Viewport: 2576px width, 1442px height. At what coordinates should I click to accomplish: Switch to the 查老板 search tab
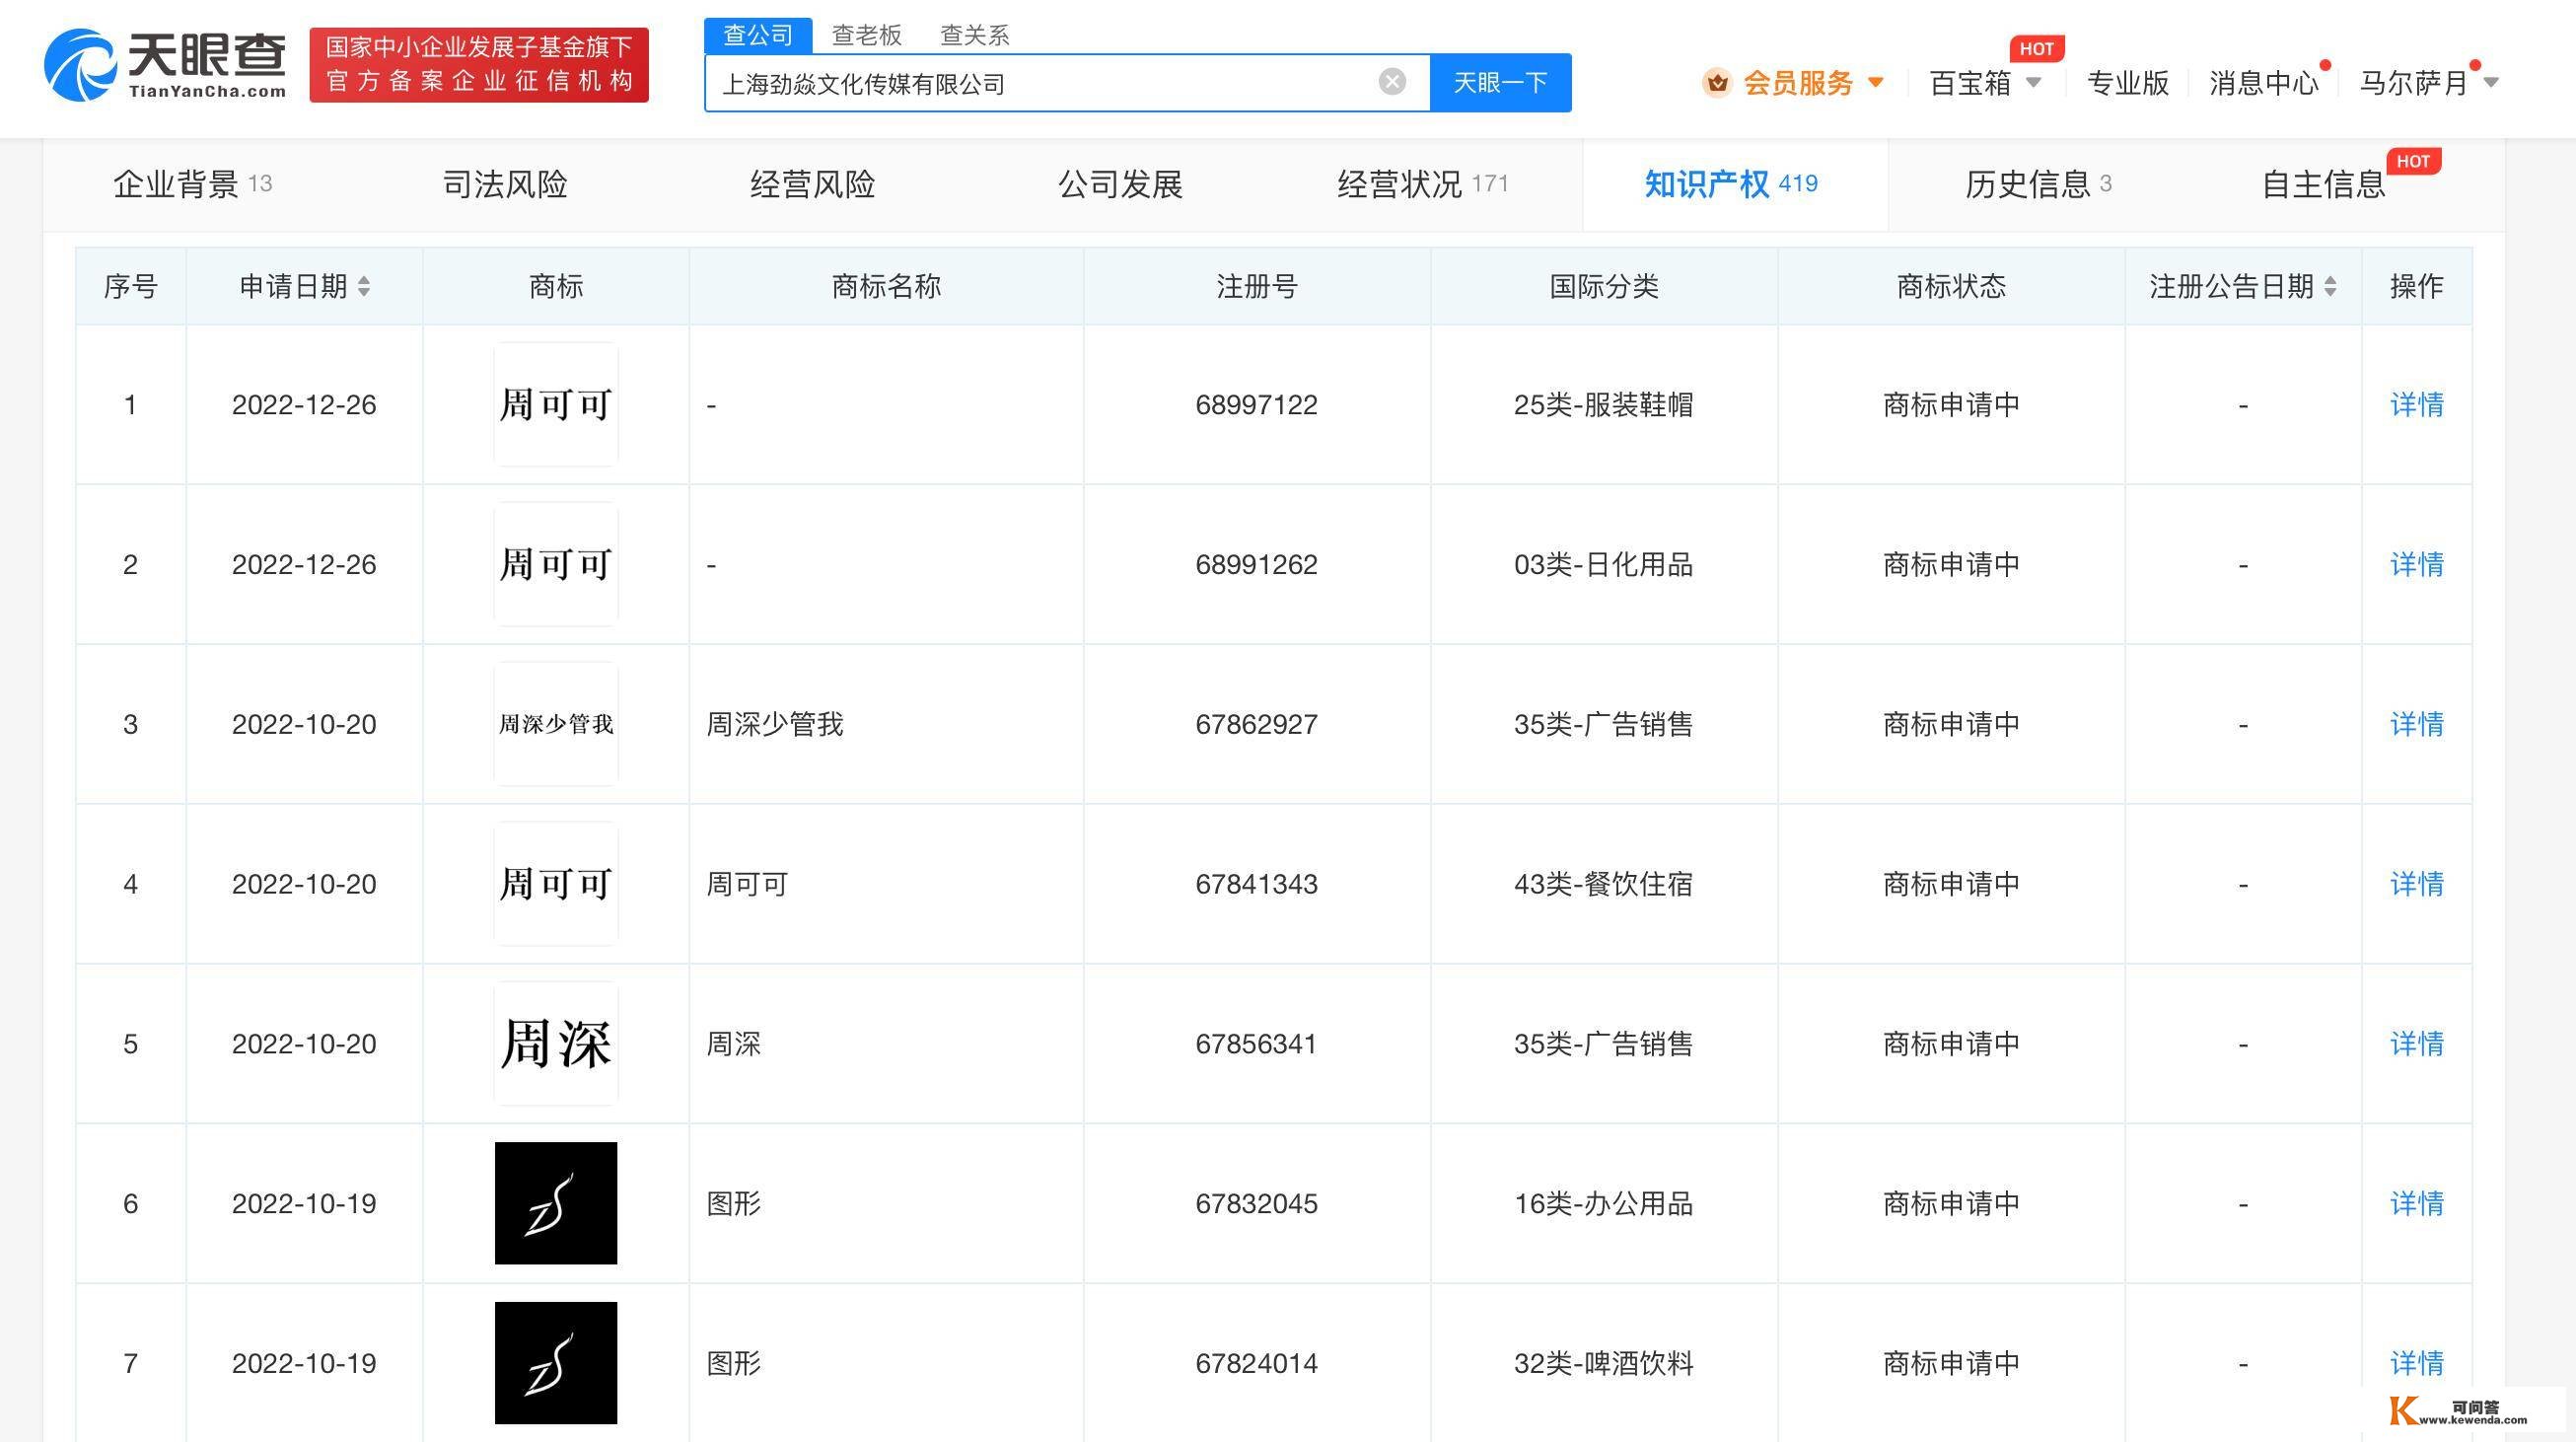tap(867, 35)
